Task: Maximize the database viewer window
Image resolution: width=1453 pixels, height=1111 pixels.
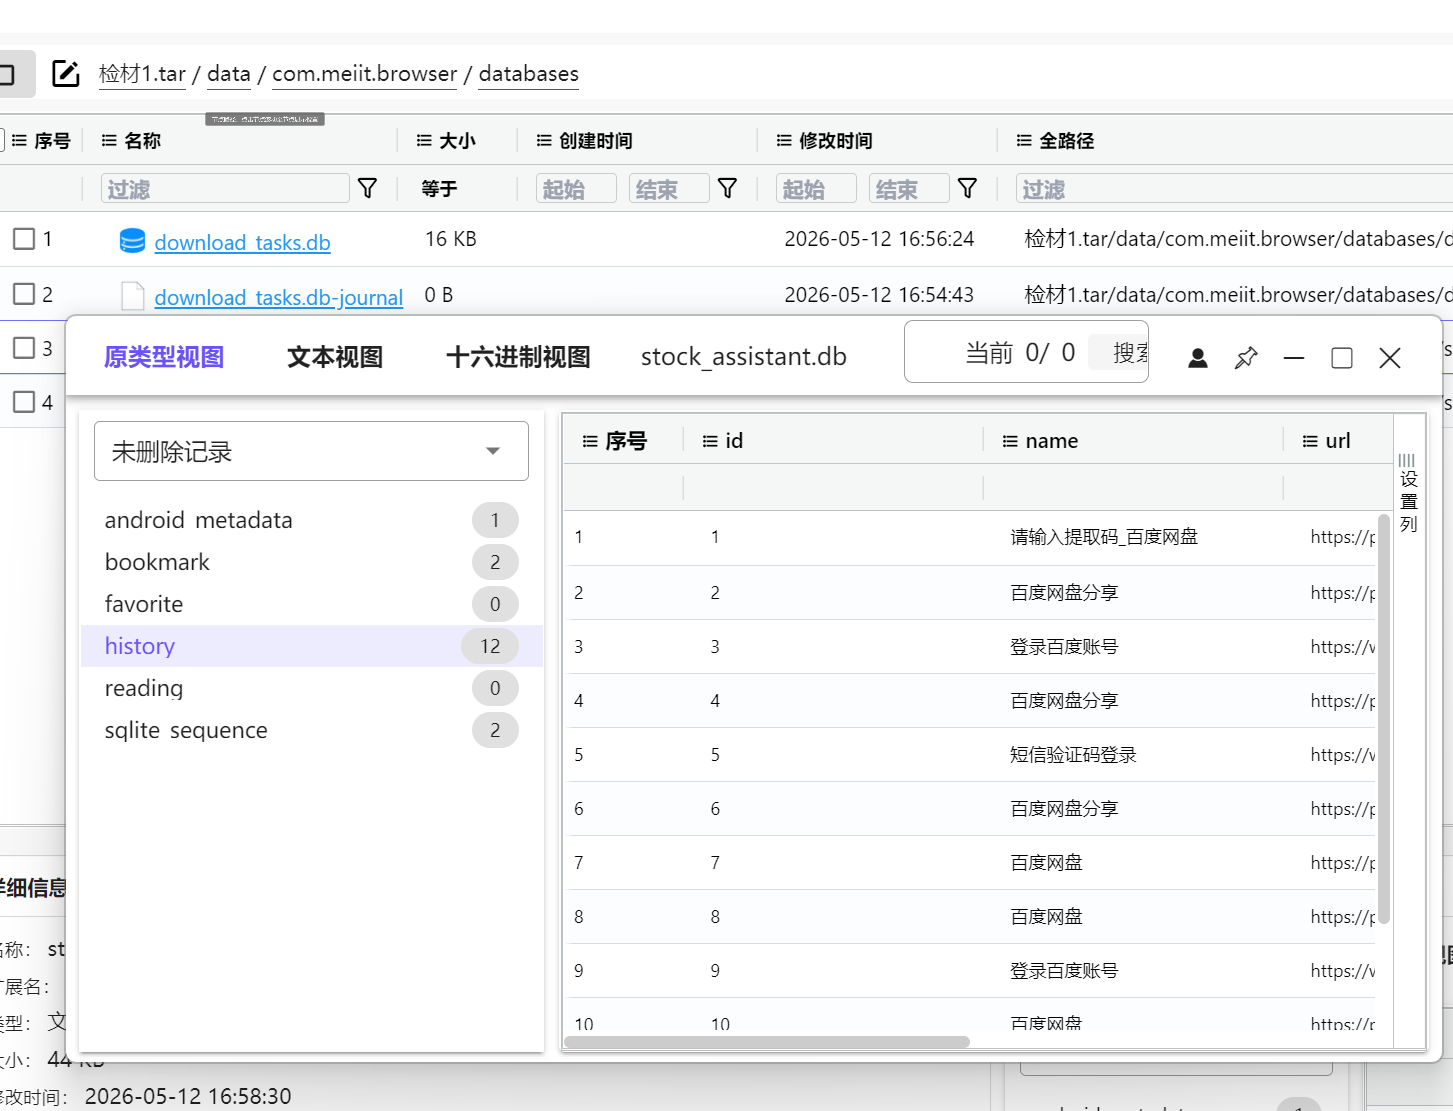Action: tap(1342, 358)
